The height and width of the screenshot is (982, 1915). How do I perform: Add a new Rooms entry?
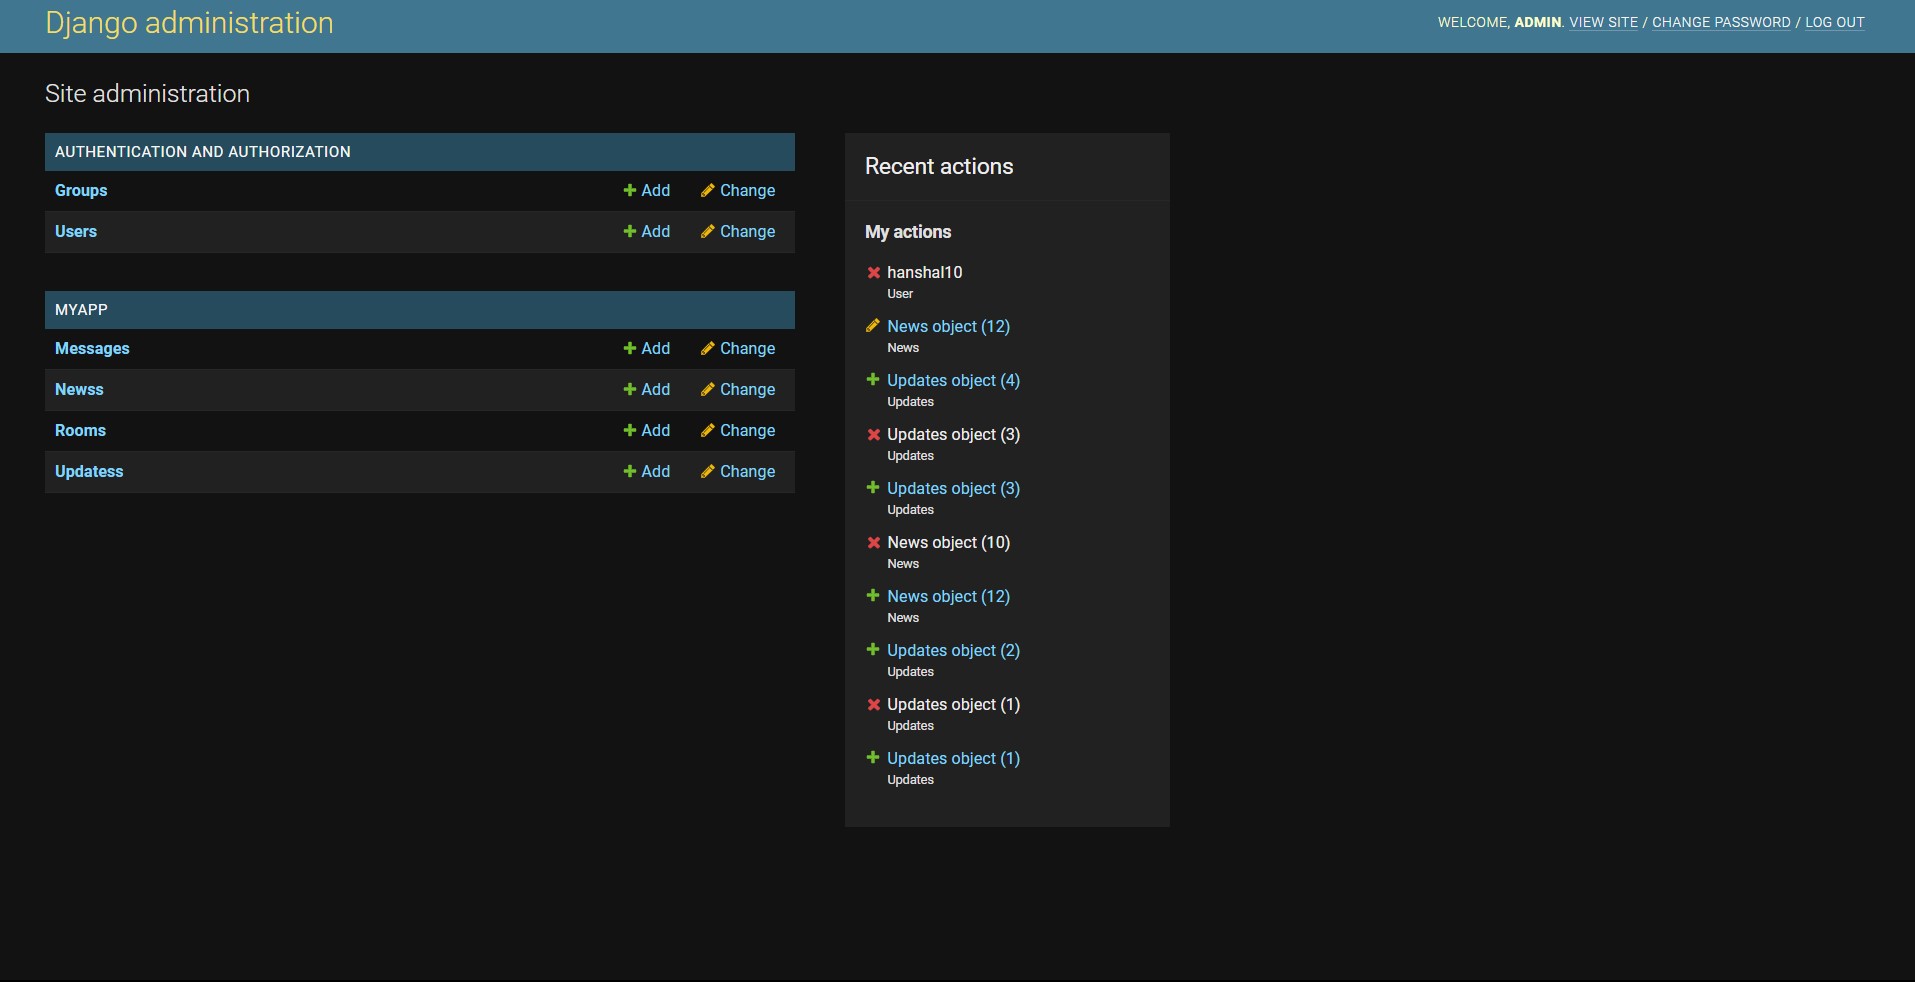[x=647, y=430]
